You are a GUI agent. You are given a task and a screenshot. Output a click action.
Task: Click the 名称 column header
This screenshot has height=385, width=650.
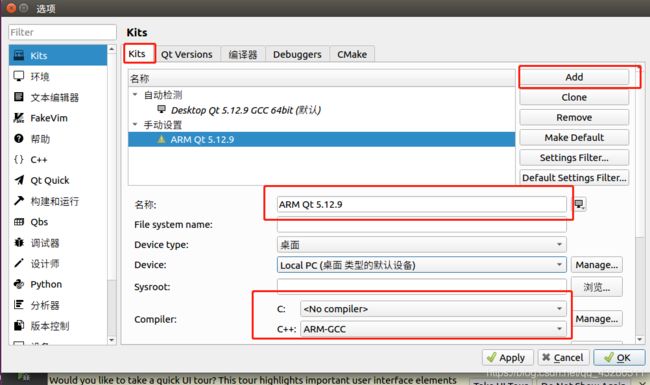[322, 78]
